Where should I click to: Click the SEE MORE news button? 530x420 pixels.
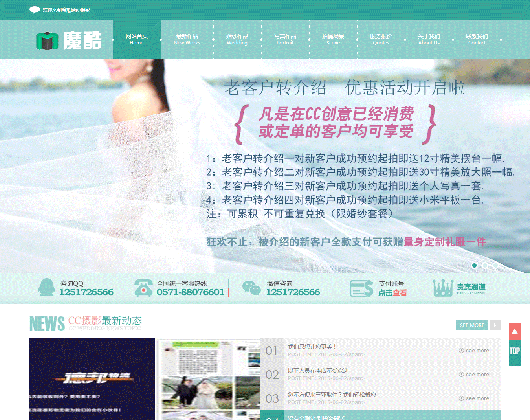click(x=472, y=325)
